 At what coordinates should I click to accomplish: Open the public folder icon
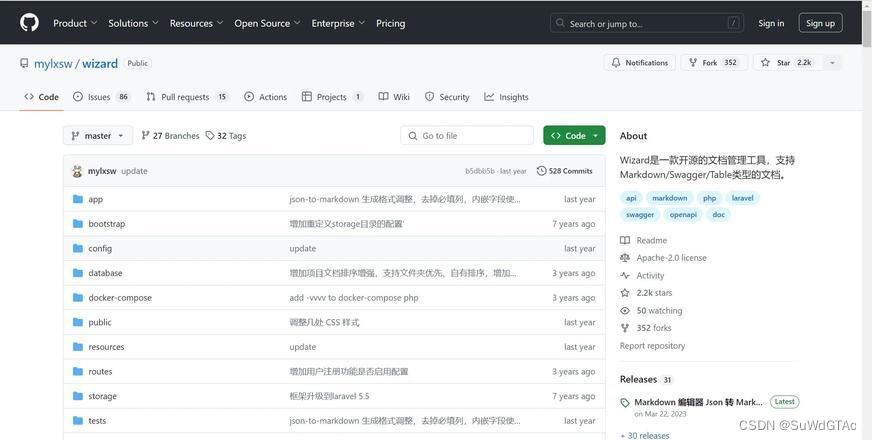[x=78, y=322]
